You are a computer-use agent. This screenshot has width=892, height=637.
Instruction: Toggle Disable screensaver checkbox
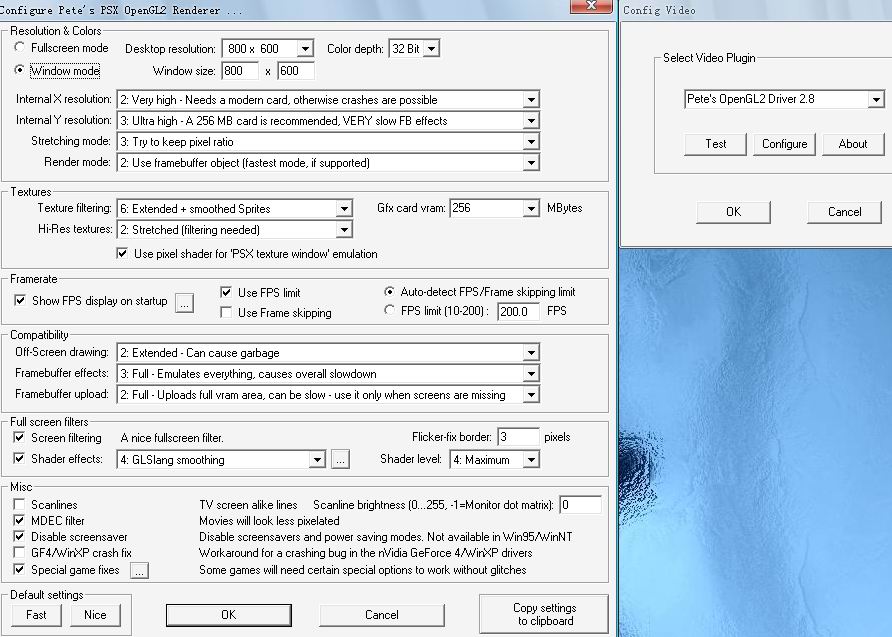tap(19, 536)
